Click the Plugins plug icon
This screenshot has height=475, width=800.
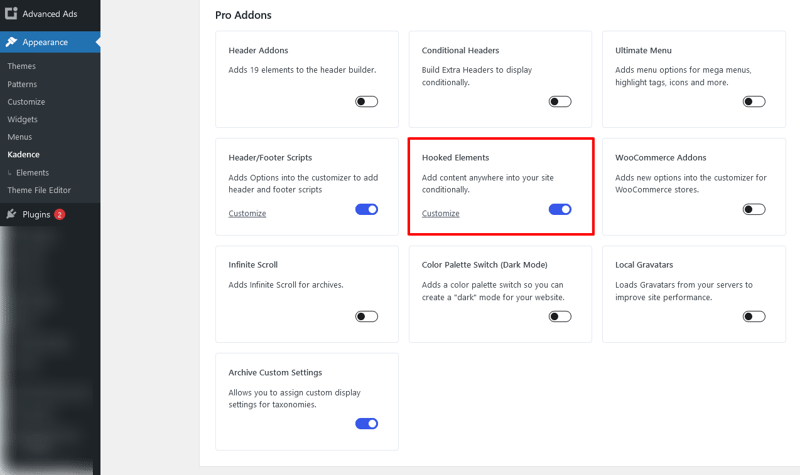11,214
